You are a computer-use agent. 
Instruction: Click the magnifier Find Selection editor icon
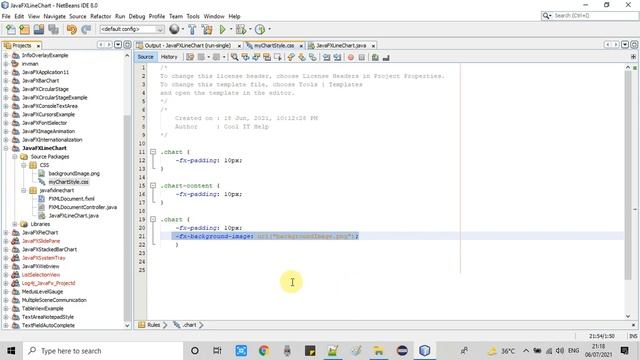(x=234, y=57)
